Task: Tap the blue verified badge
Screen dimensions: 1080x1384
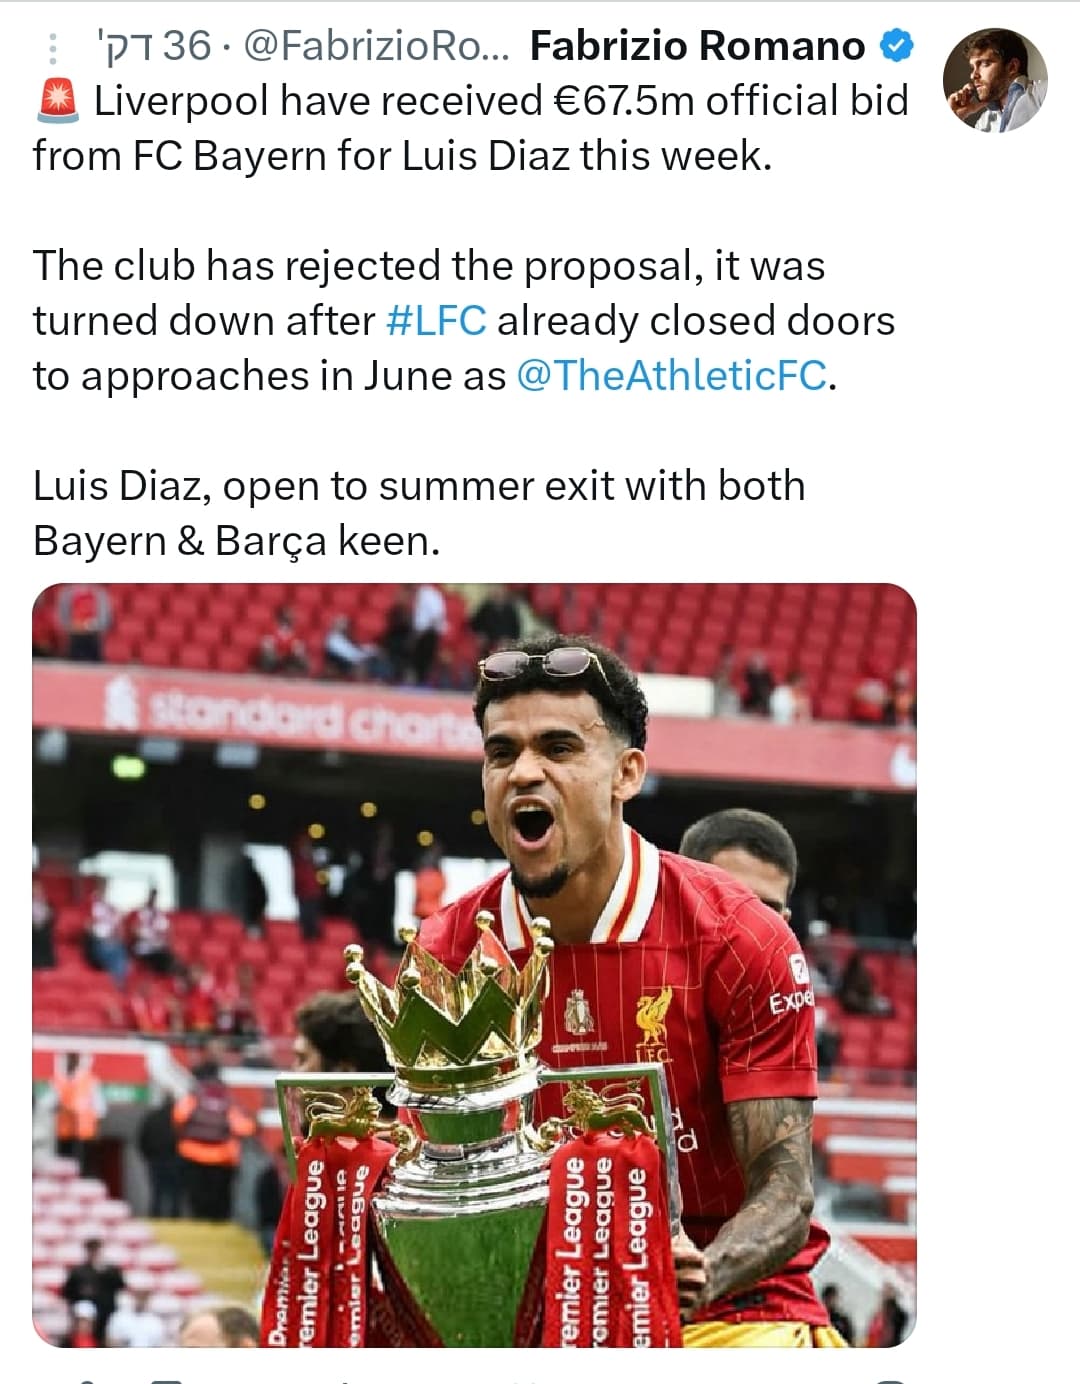Action: pos(896,45)
